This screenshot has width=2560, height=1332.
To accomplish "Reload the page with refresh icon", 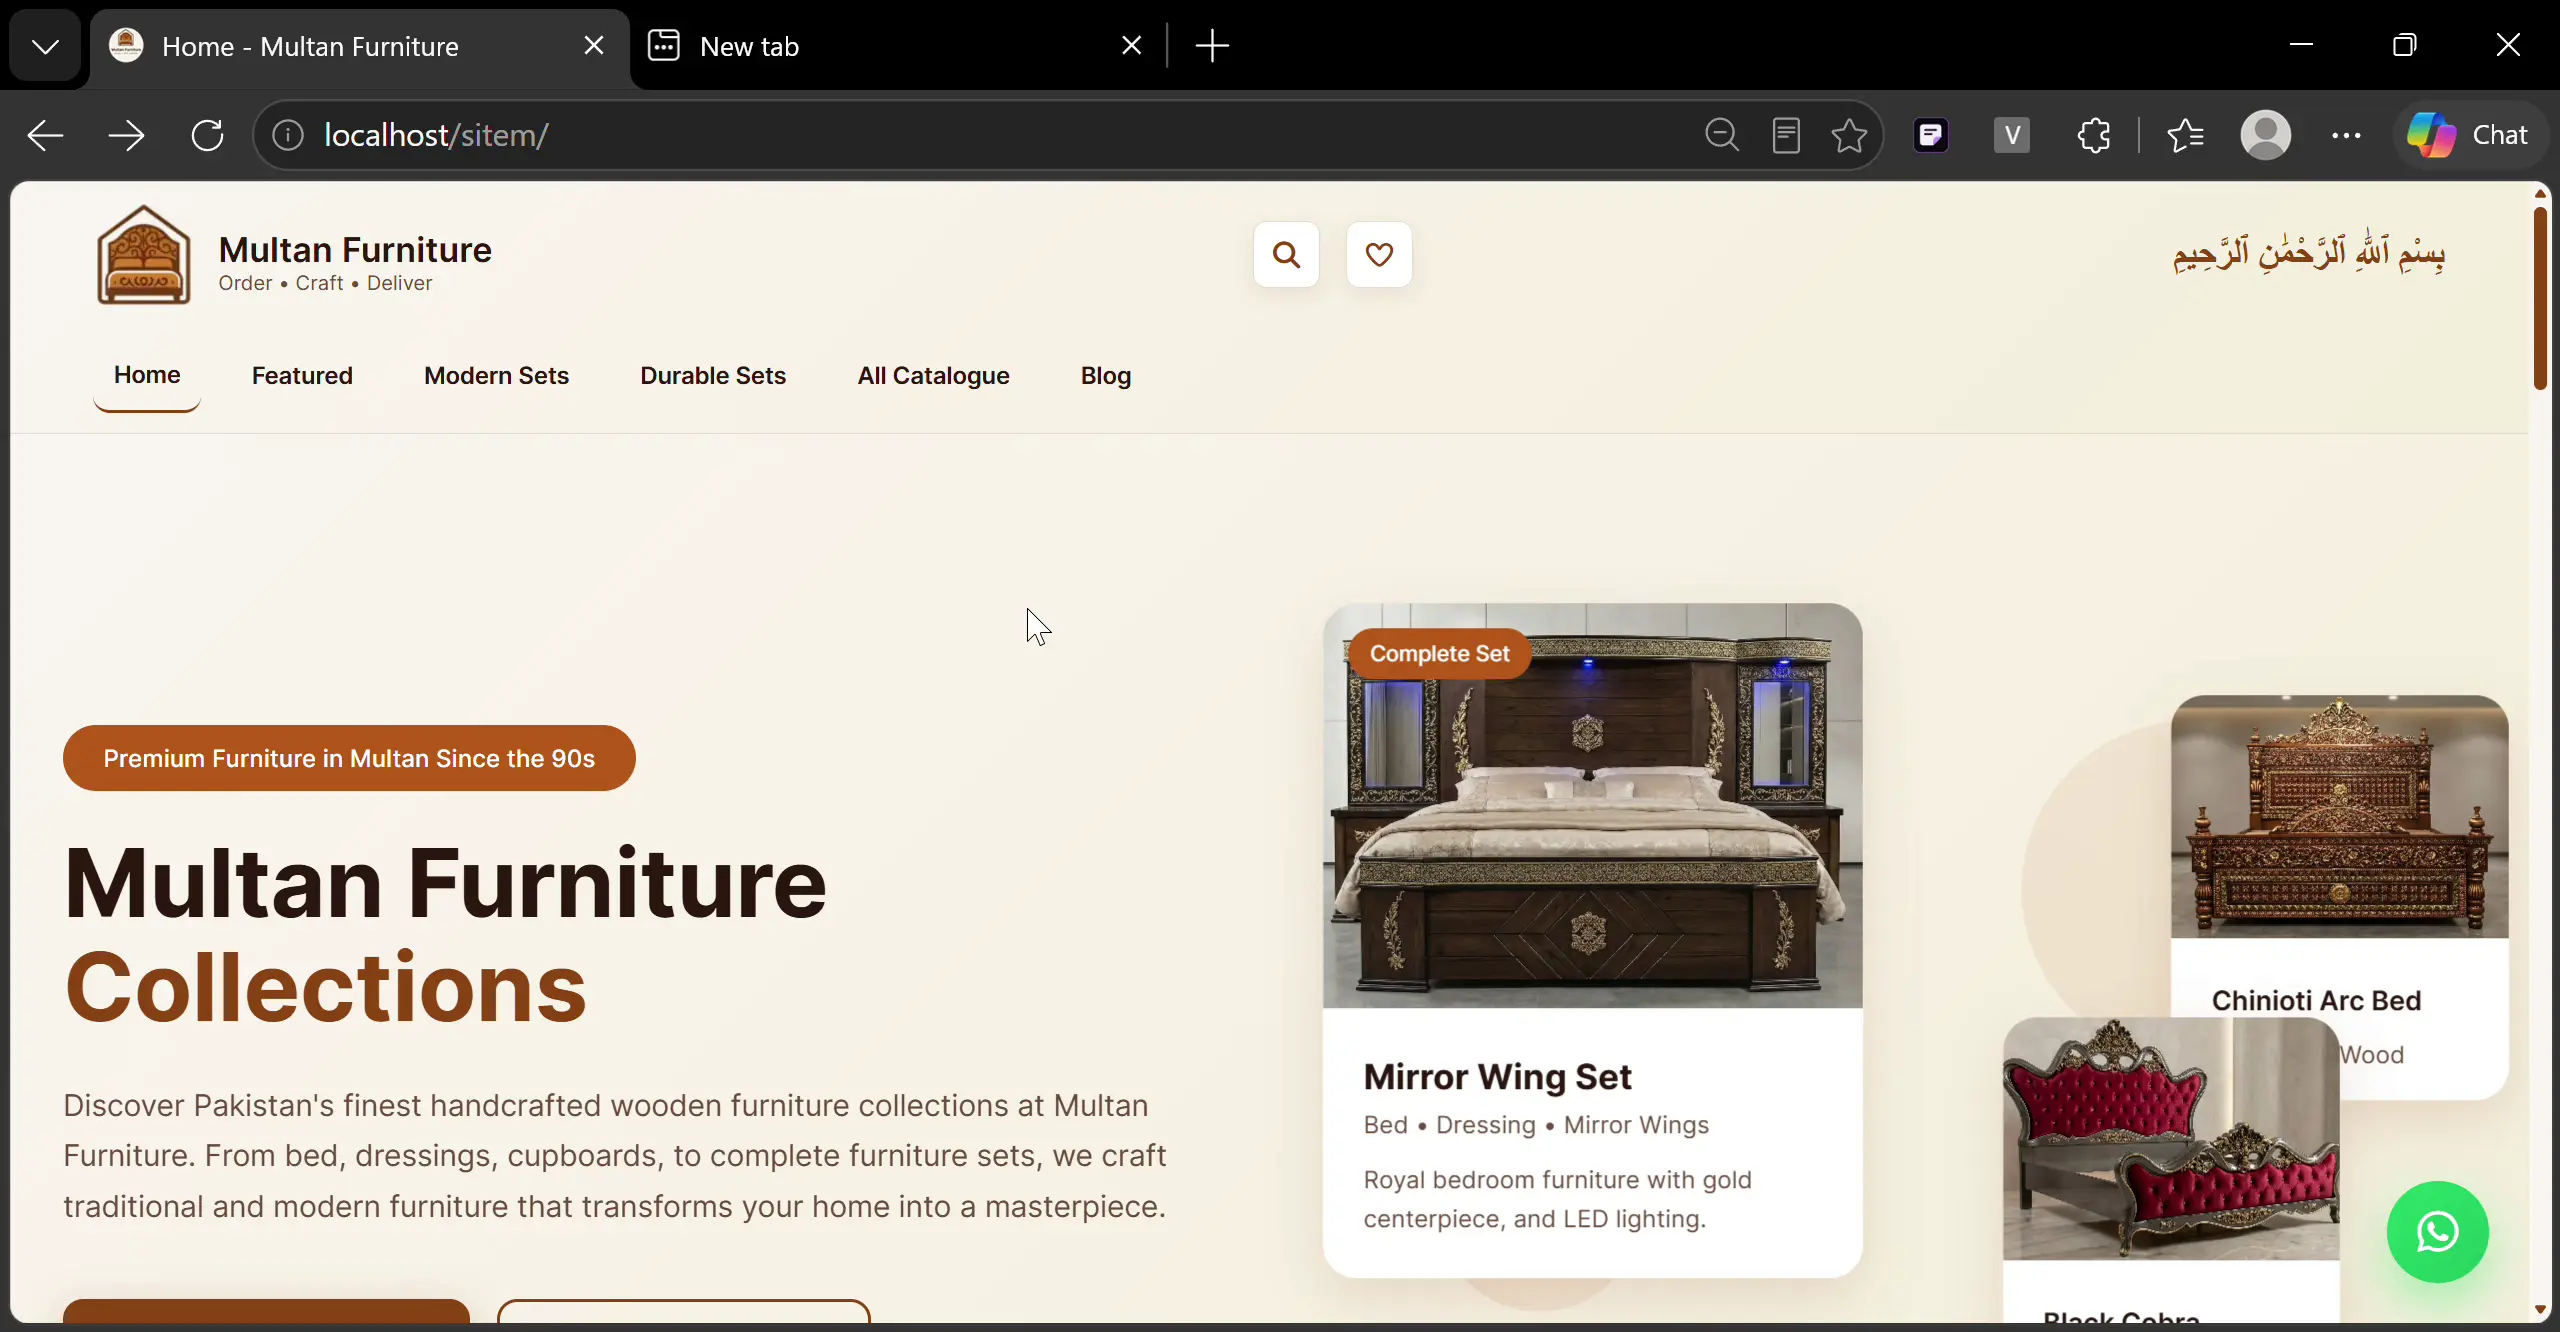I will point(208,135).
